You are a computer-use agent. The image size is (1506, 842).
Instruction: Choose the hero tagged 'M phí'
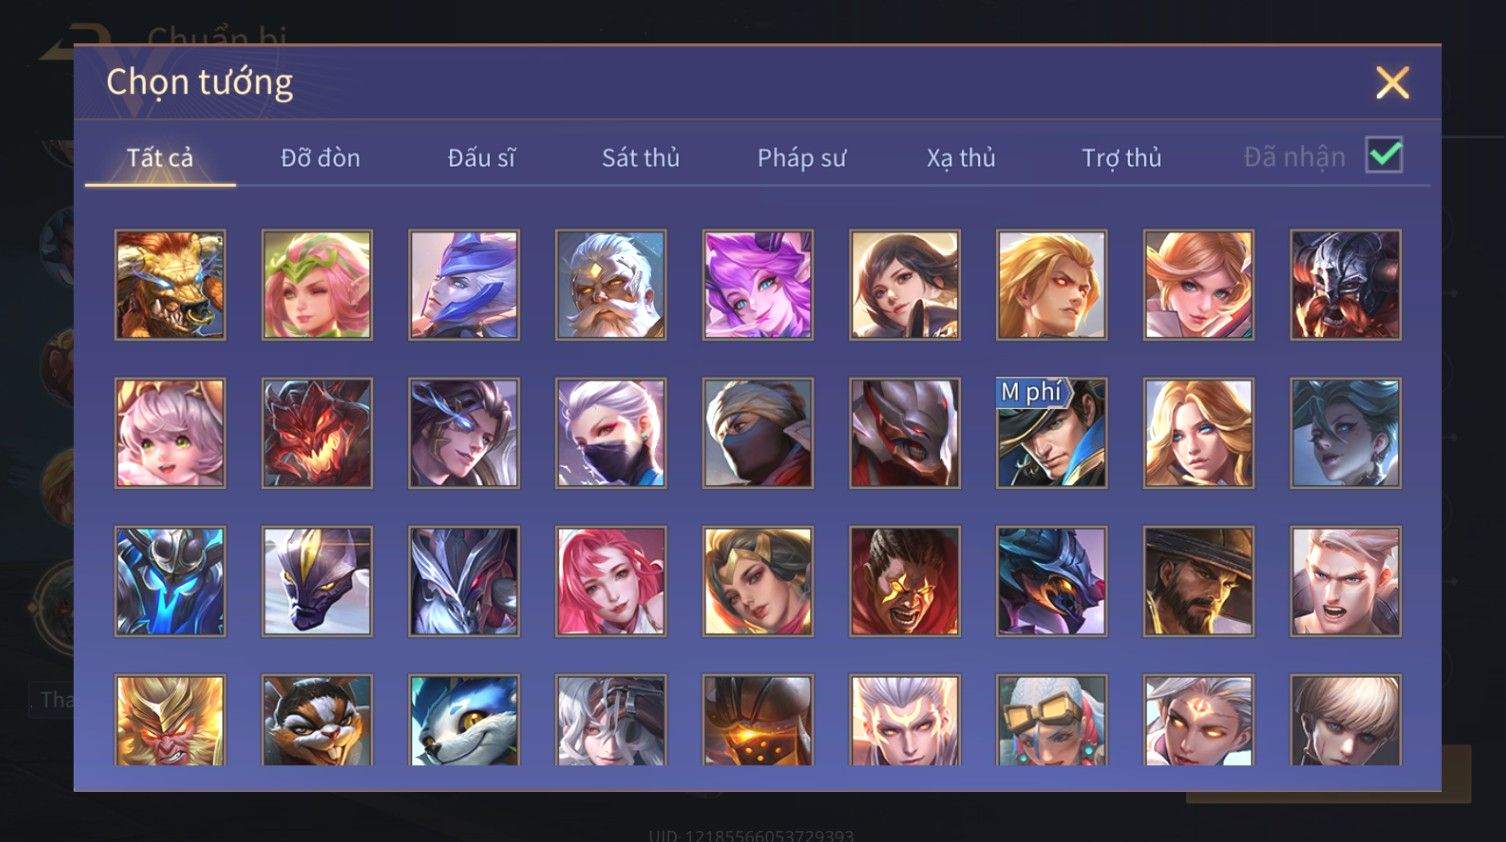click(1052, 433)
